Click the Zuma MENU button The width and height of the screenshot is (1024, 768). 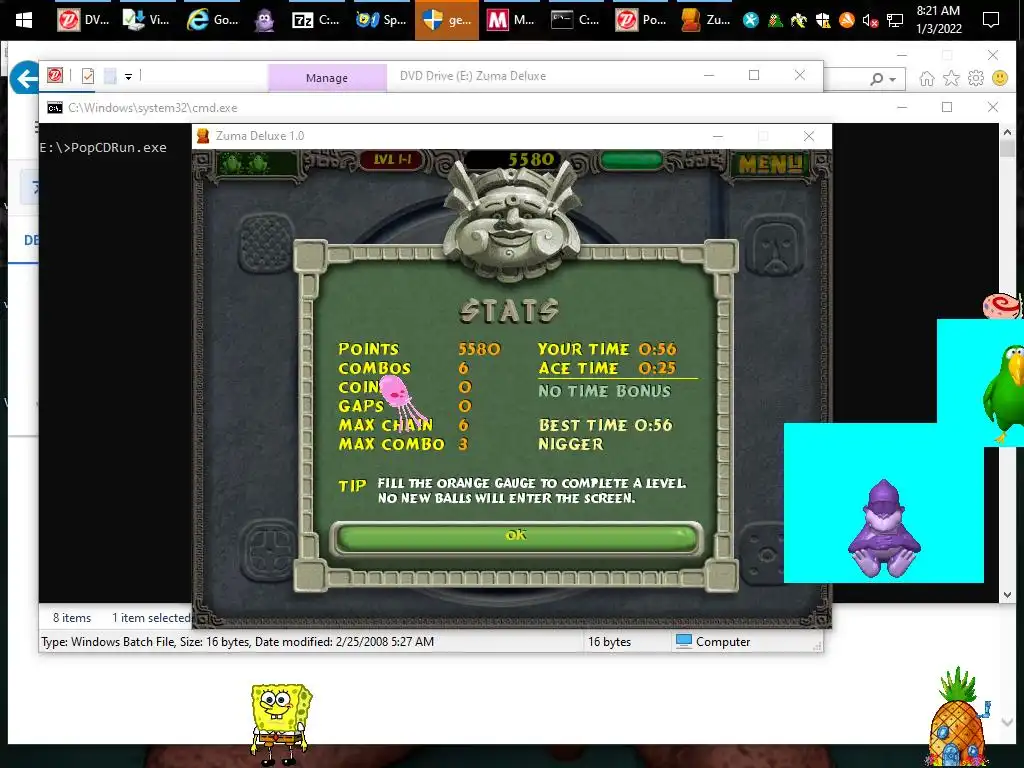click(x=770, y=165)
